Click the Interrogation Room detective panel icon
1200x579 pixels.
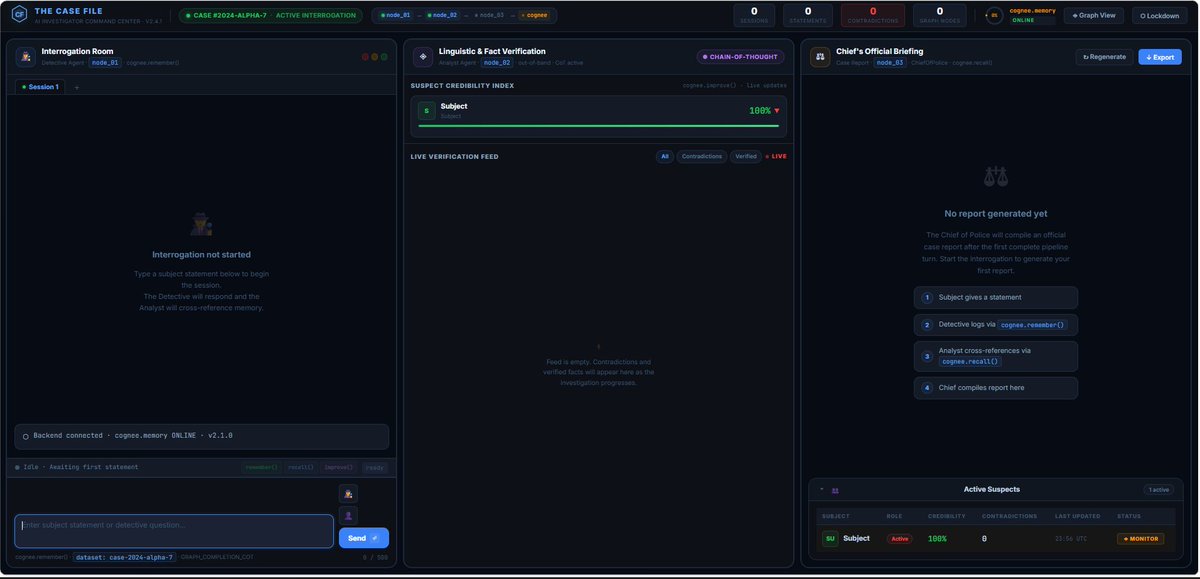pos(25,57)
